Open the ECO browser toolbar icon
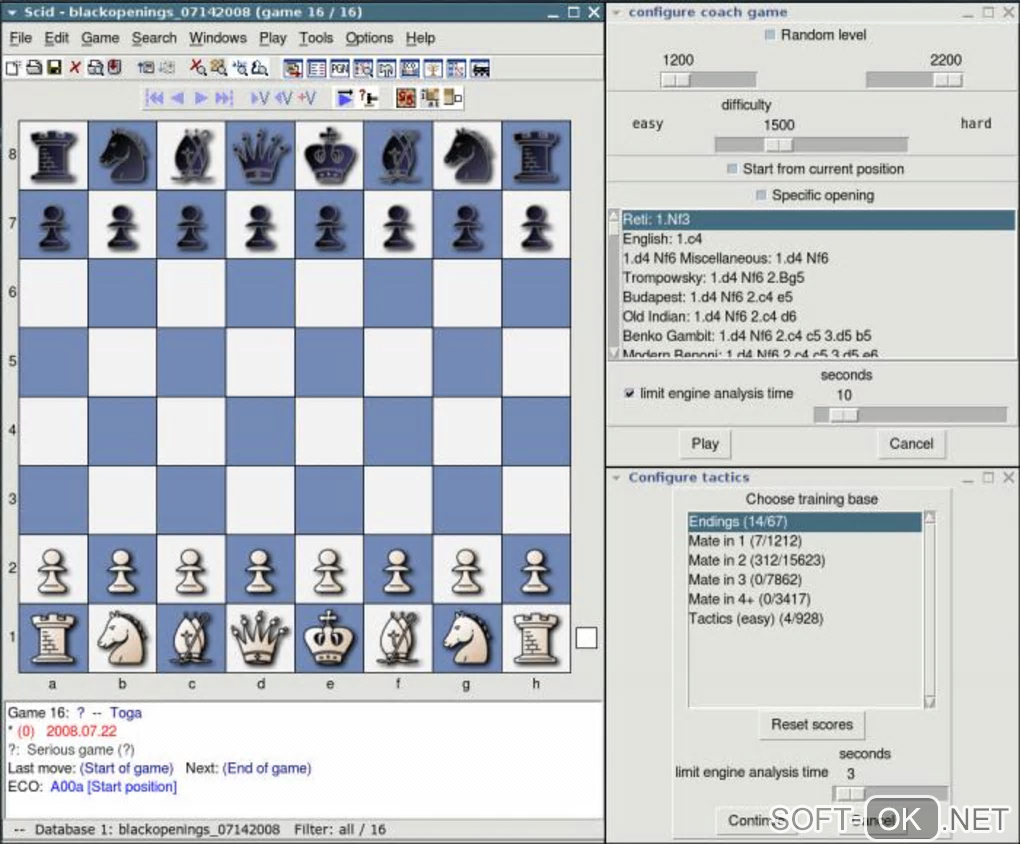The height and width of the screenshot is (844, 1020). 410,68
